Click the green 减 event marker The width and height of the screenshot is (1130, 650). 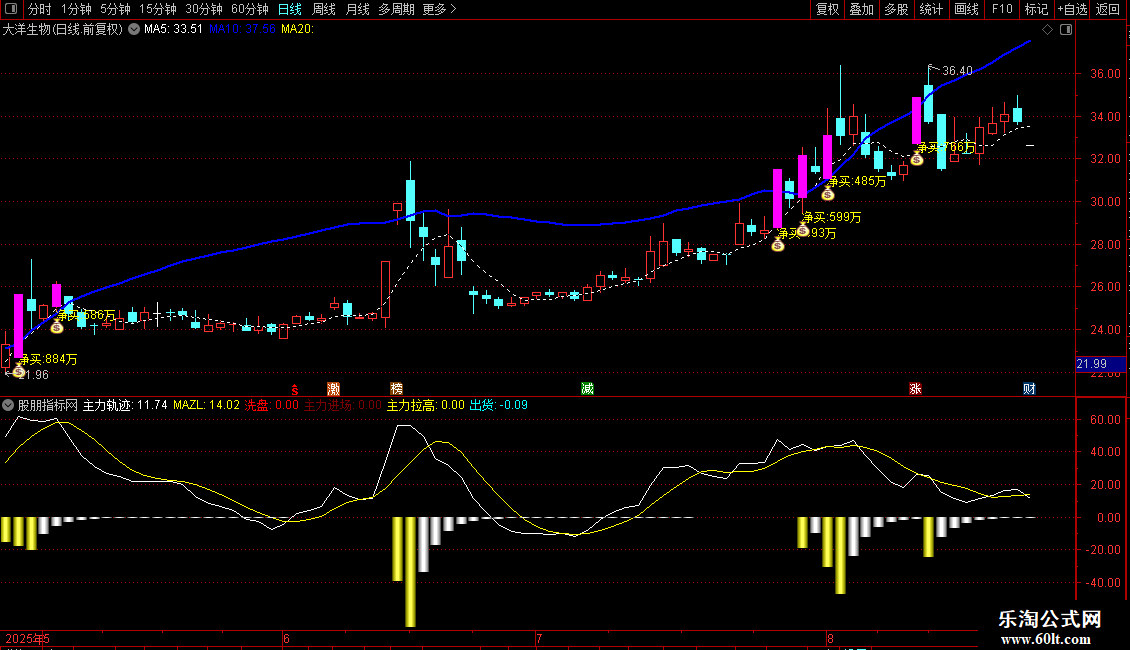(x=587, y=389)
